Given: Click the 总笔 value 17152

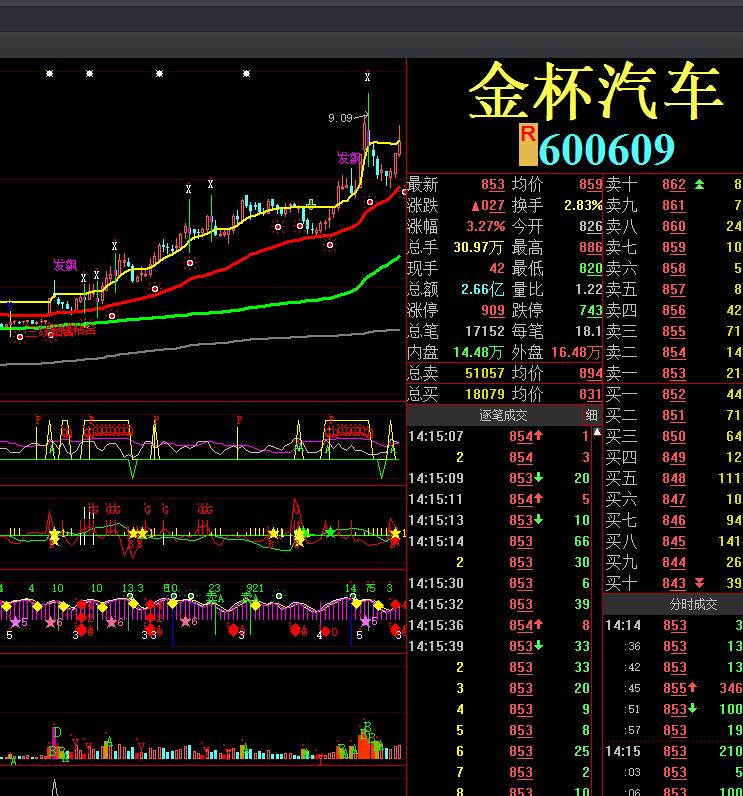Looking at the screenshot, I should (485, 331).
